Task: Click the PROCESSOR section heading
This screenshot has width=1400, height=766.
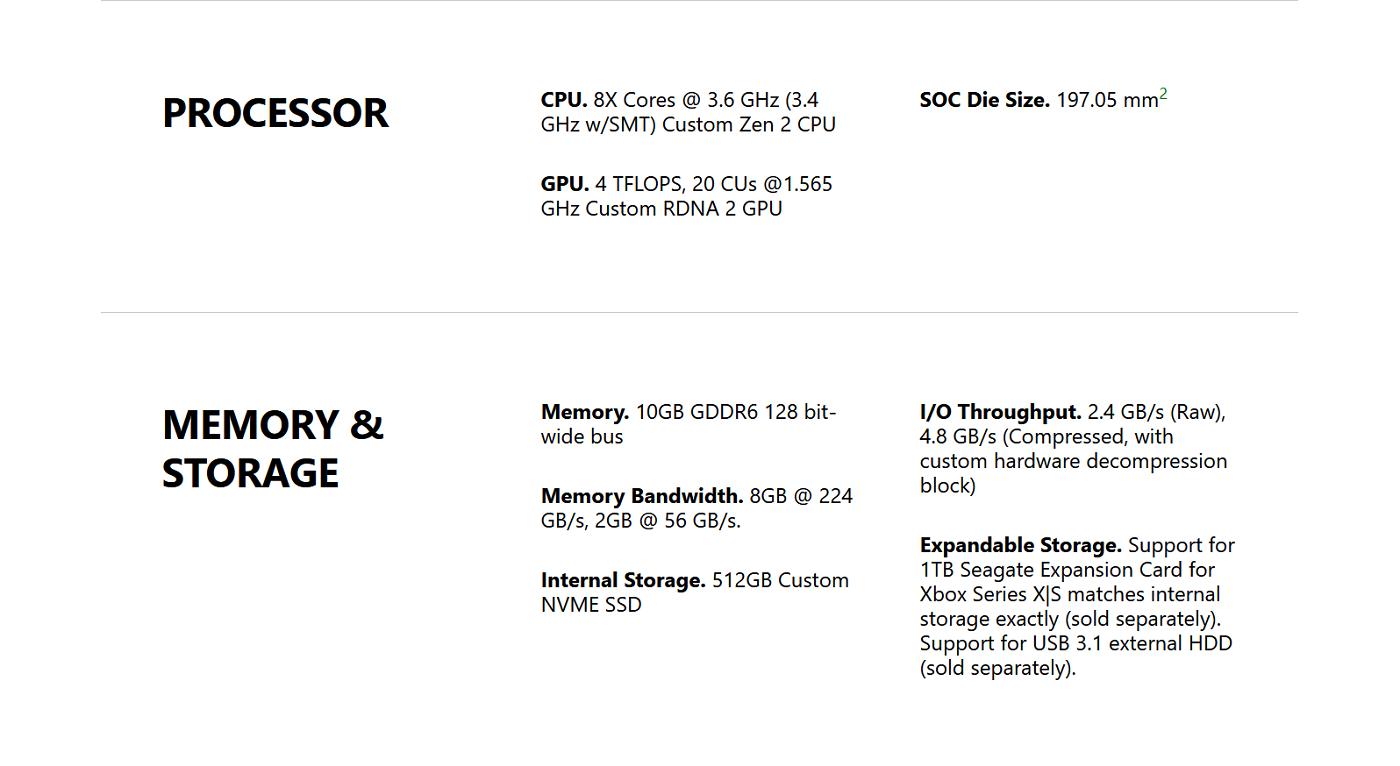Action: tap(275, 113)
